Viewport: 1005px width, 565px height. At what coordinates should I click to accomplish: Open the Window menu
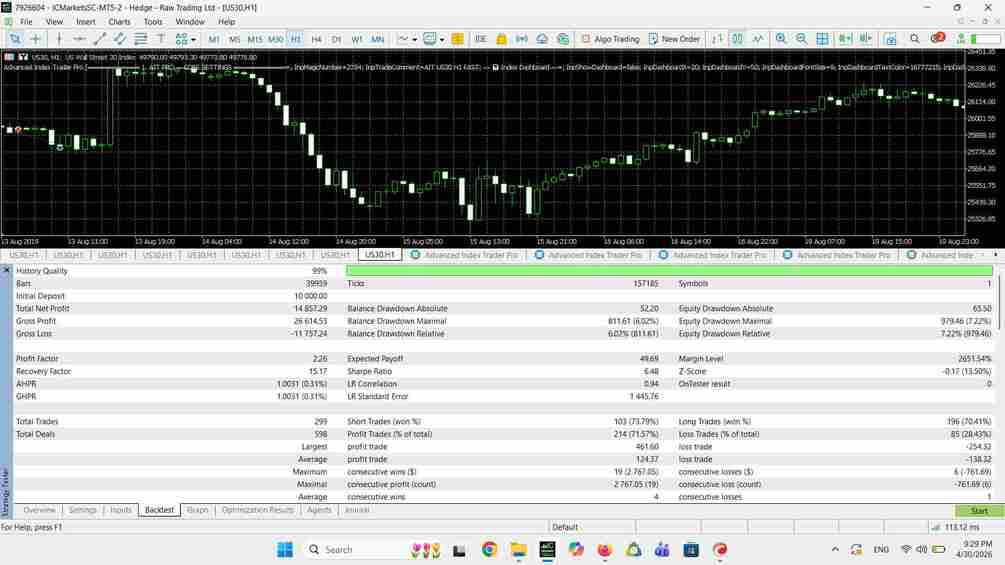point(190,22)
